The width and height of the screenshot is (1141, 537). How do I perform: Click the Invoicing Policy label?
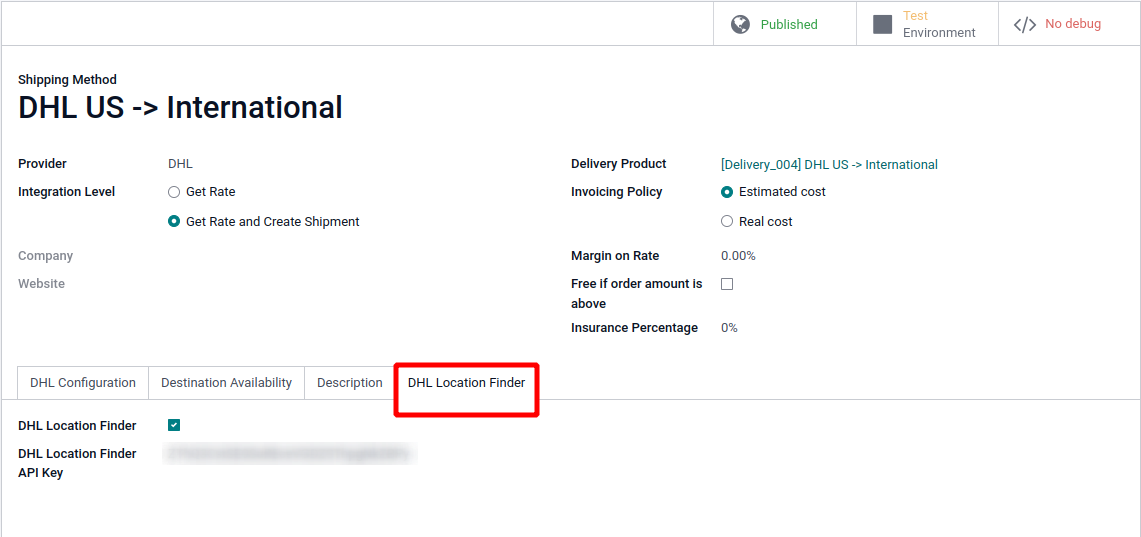click(x=616, y=192)
